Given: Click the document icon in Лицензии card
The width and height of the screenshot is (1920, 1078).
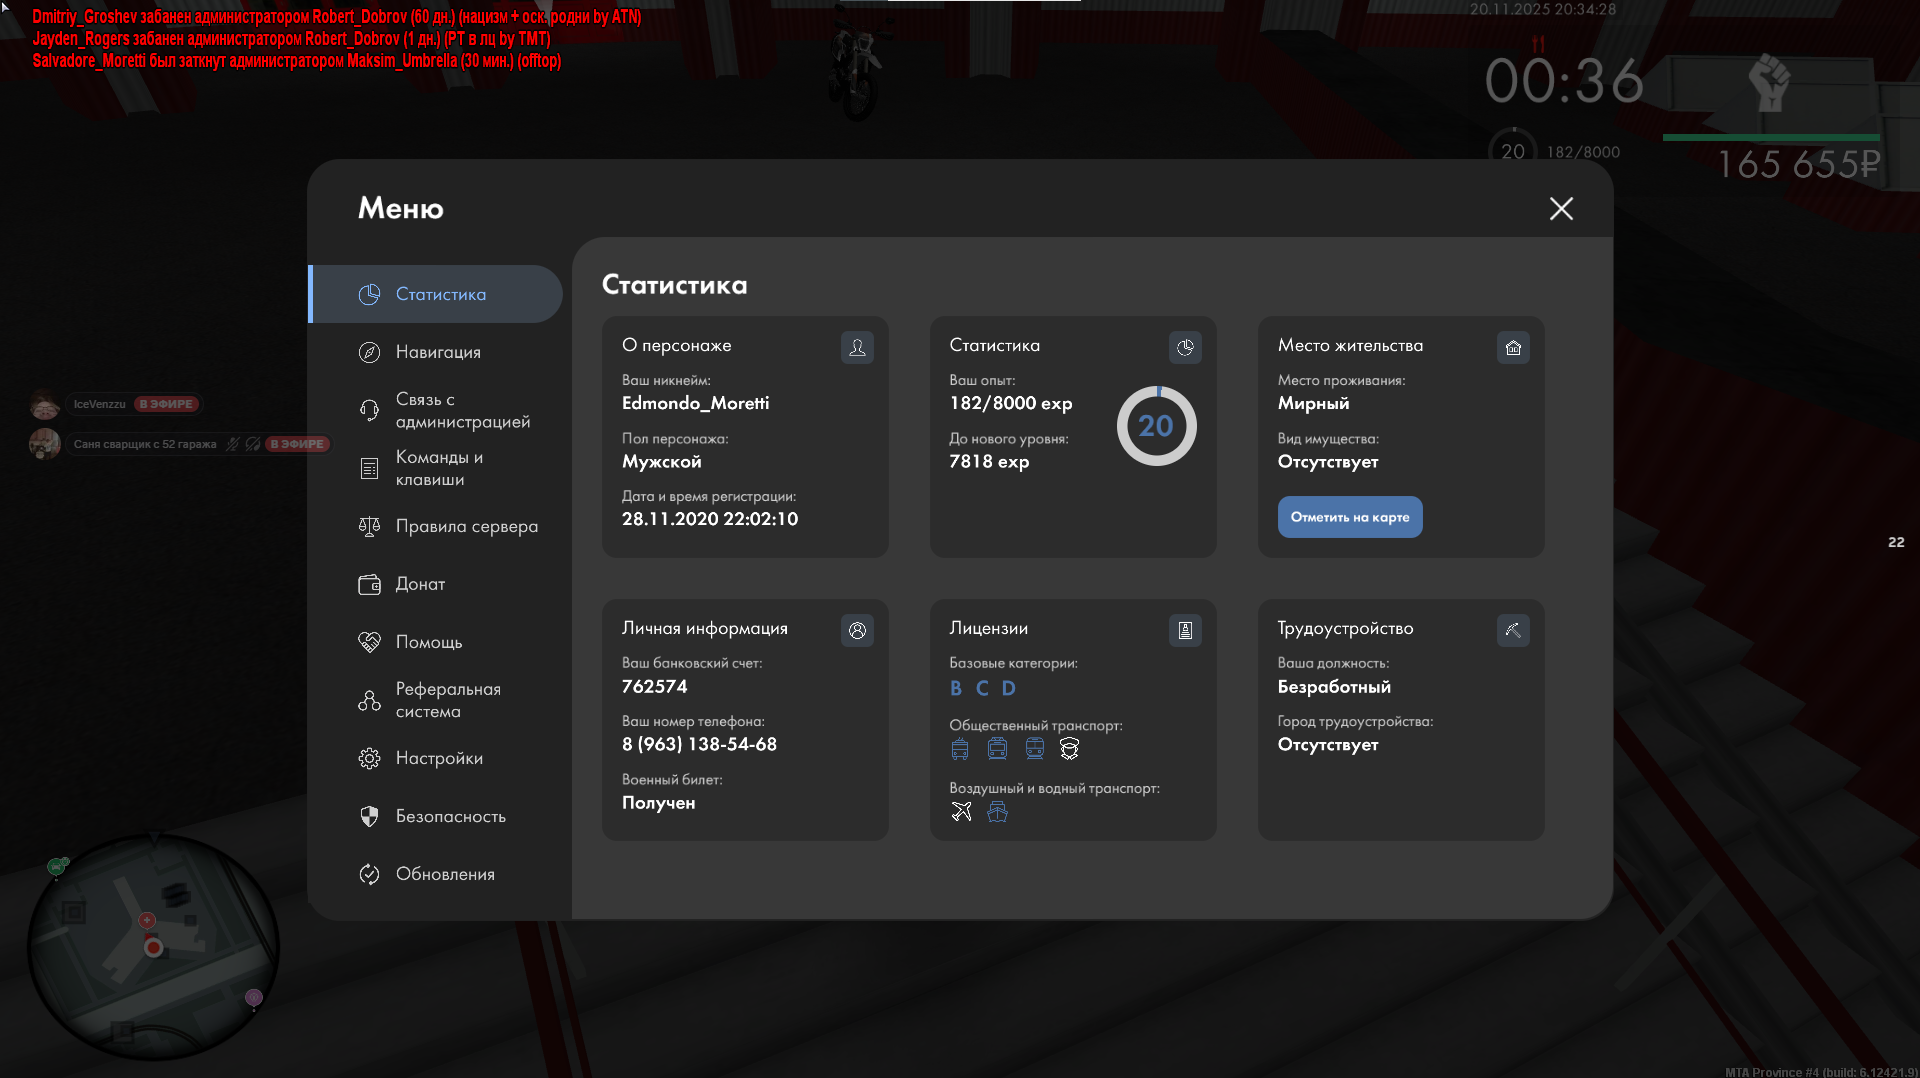Looking at the screenshot, I should pyautogui.click(x=1185, y=630).
